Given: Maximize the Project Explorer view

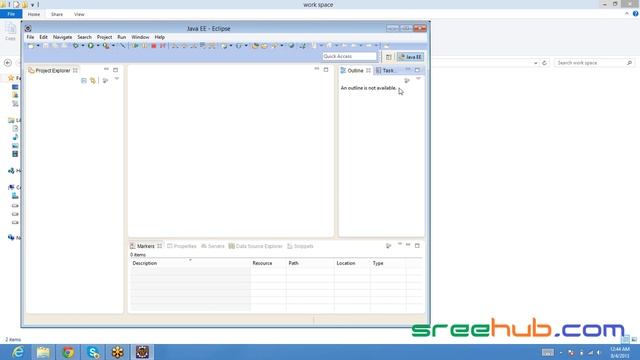Looking at the screenshot, I should tap(116, 70).
